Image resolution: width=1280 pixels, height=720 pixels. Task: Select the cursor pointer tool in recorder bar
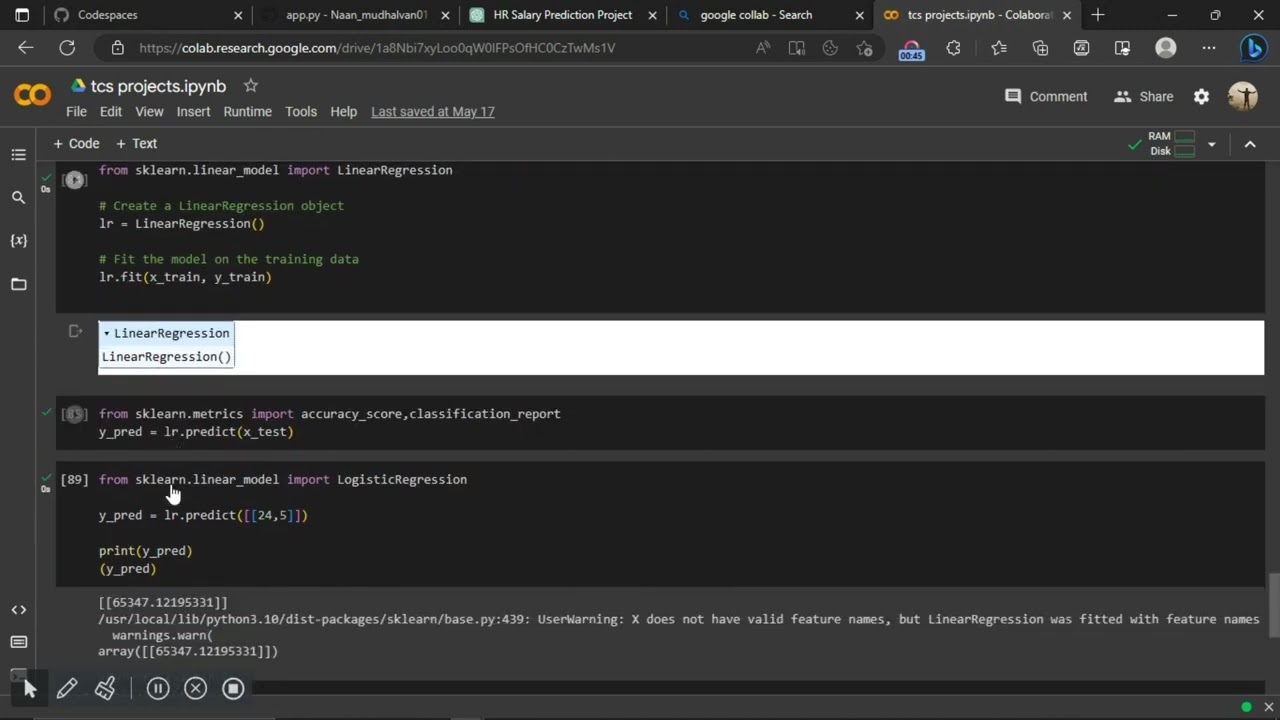[x=29, y=688]
